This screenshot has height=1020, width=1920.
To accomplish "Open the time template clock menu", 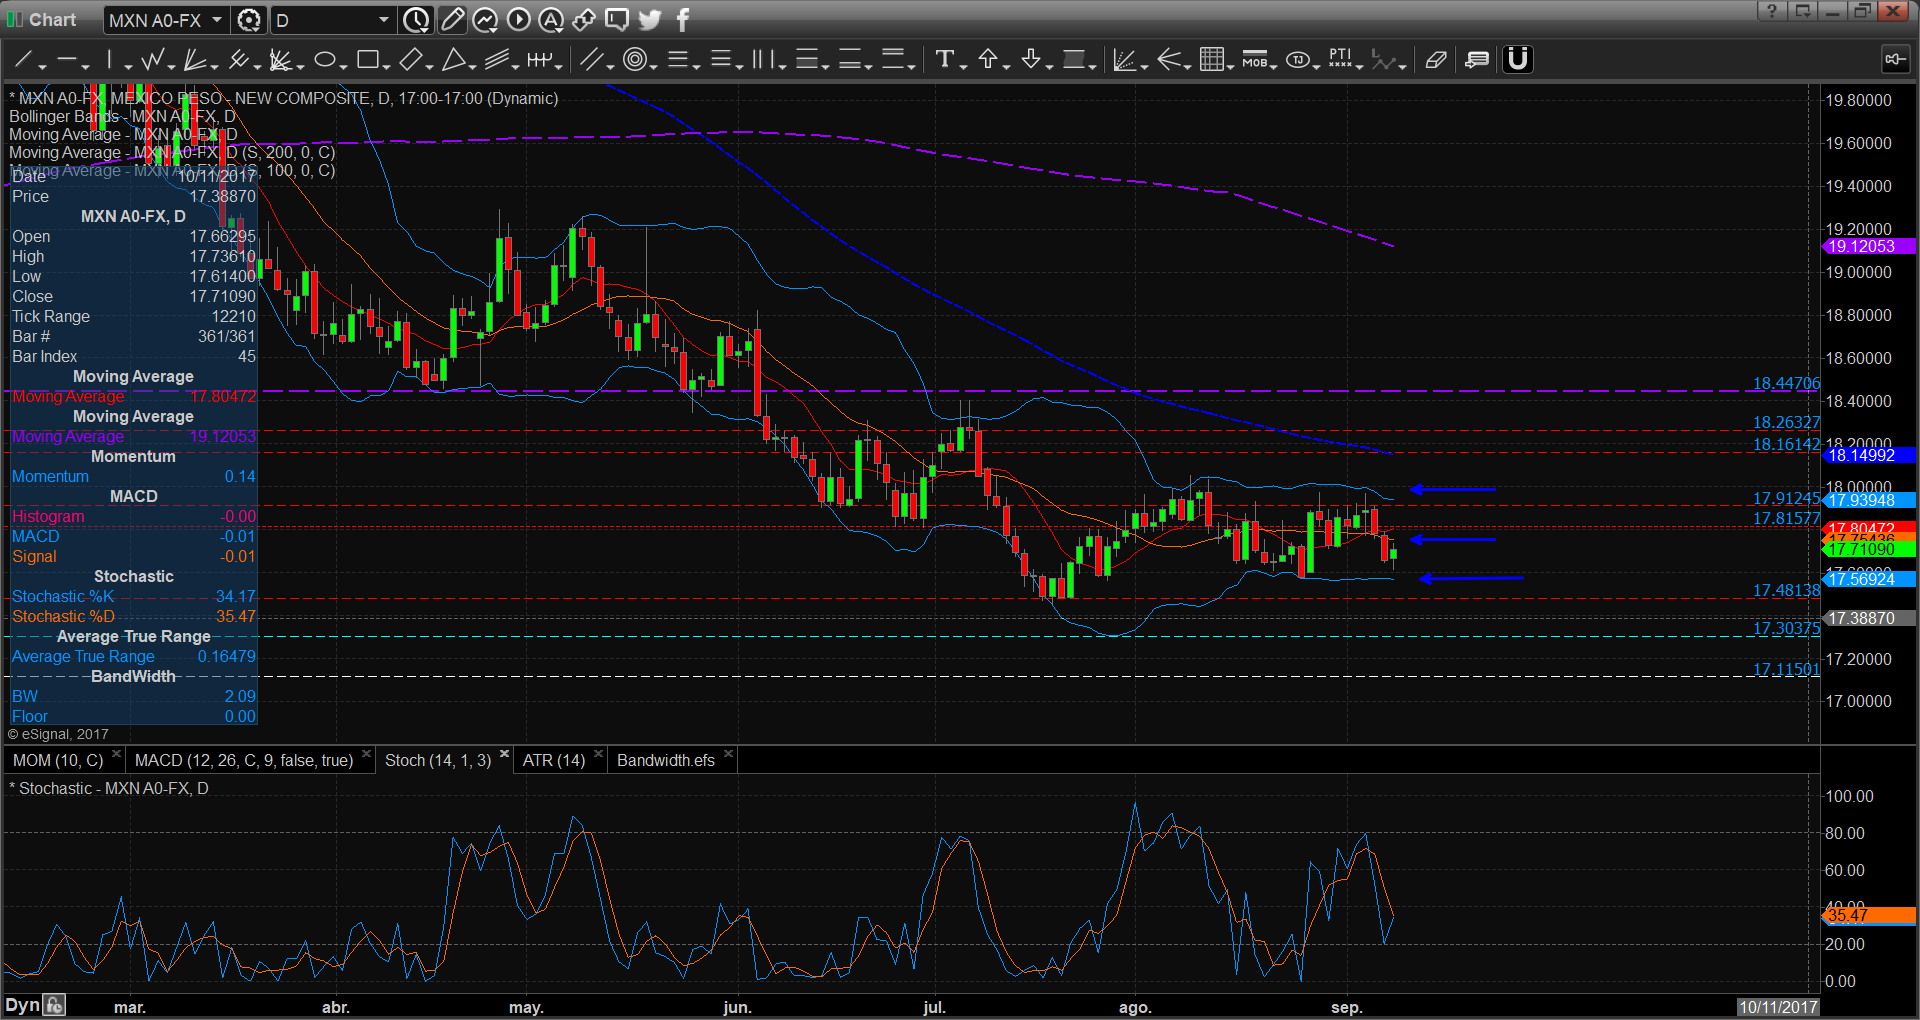I will click(416, 20).
